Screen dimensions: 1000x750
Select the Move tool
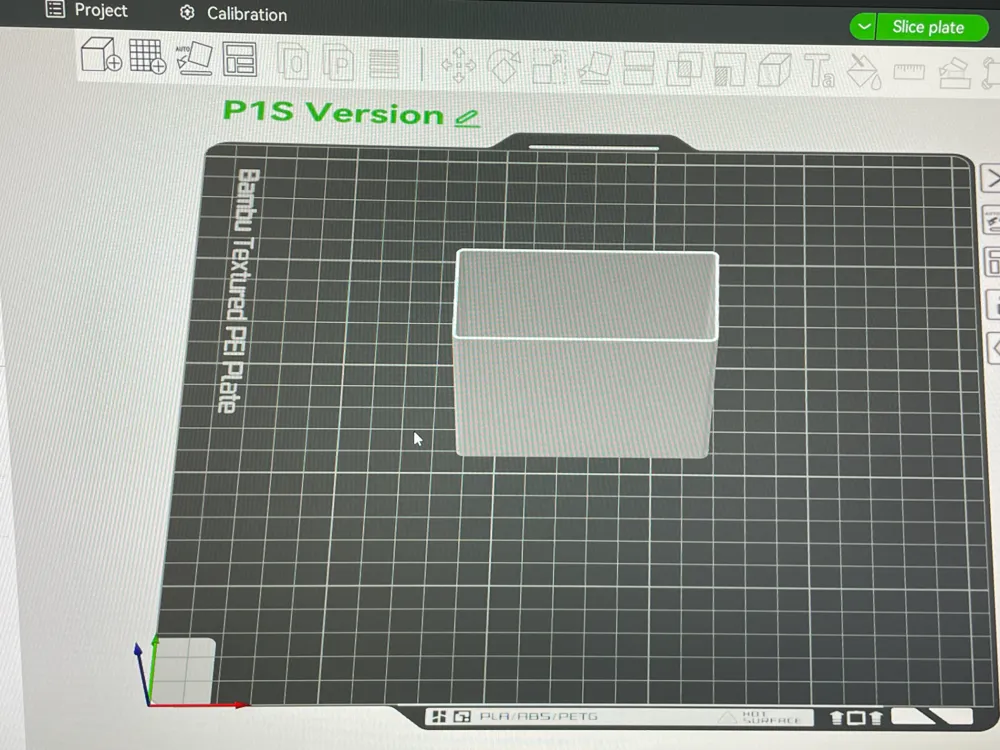pyautogui.click(x=459, y=65)
